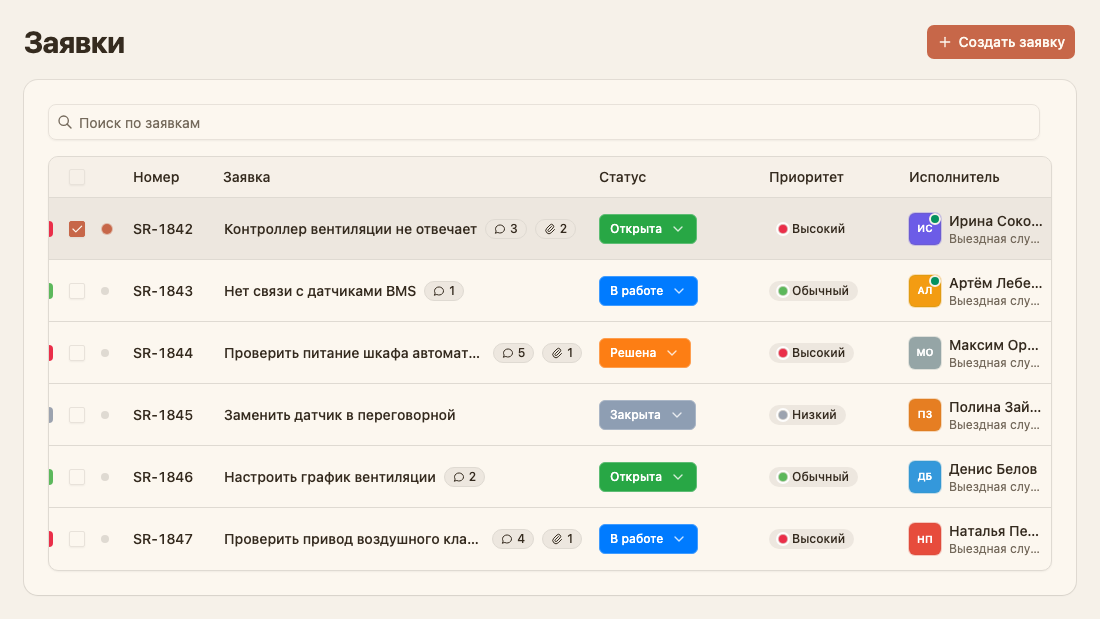Click assignee name Полина Зай...
Screen dimensions: 1100x619
coord(995,407)
